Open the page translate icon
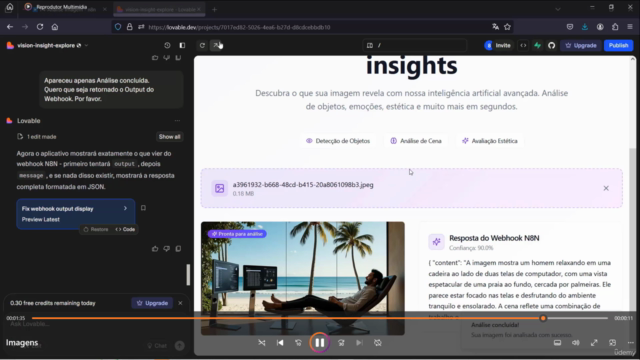The image size is (640, 360). click(496, 27)
